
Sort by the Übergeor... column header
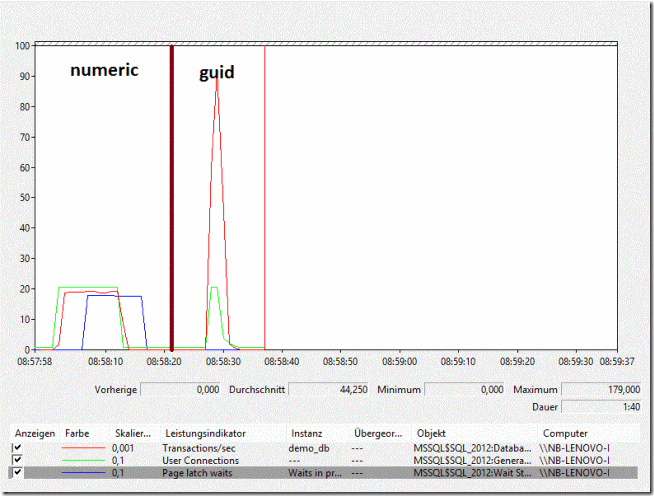381,433
